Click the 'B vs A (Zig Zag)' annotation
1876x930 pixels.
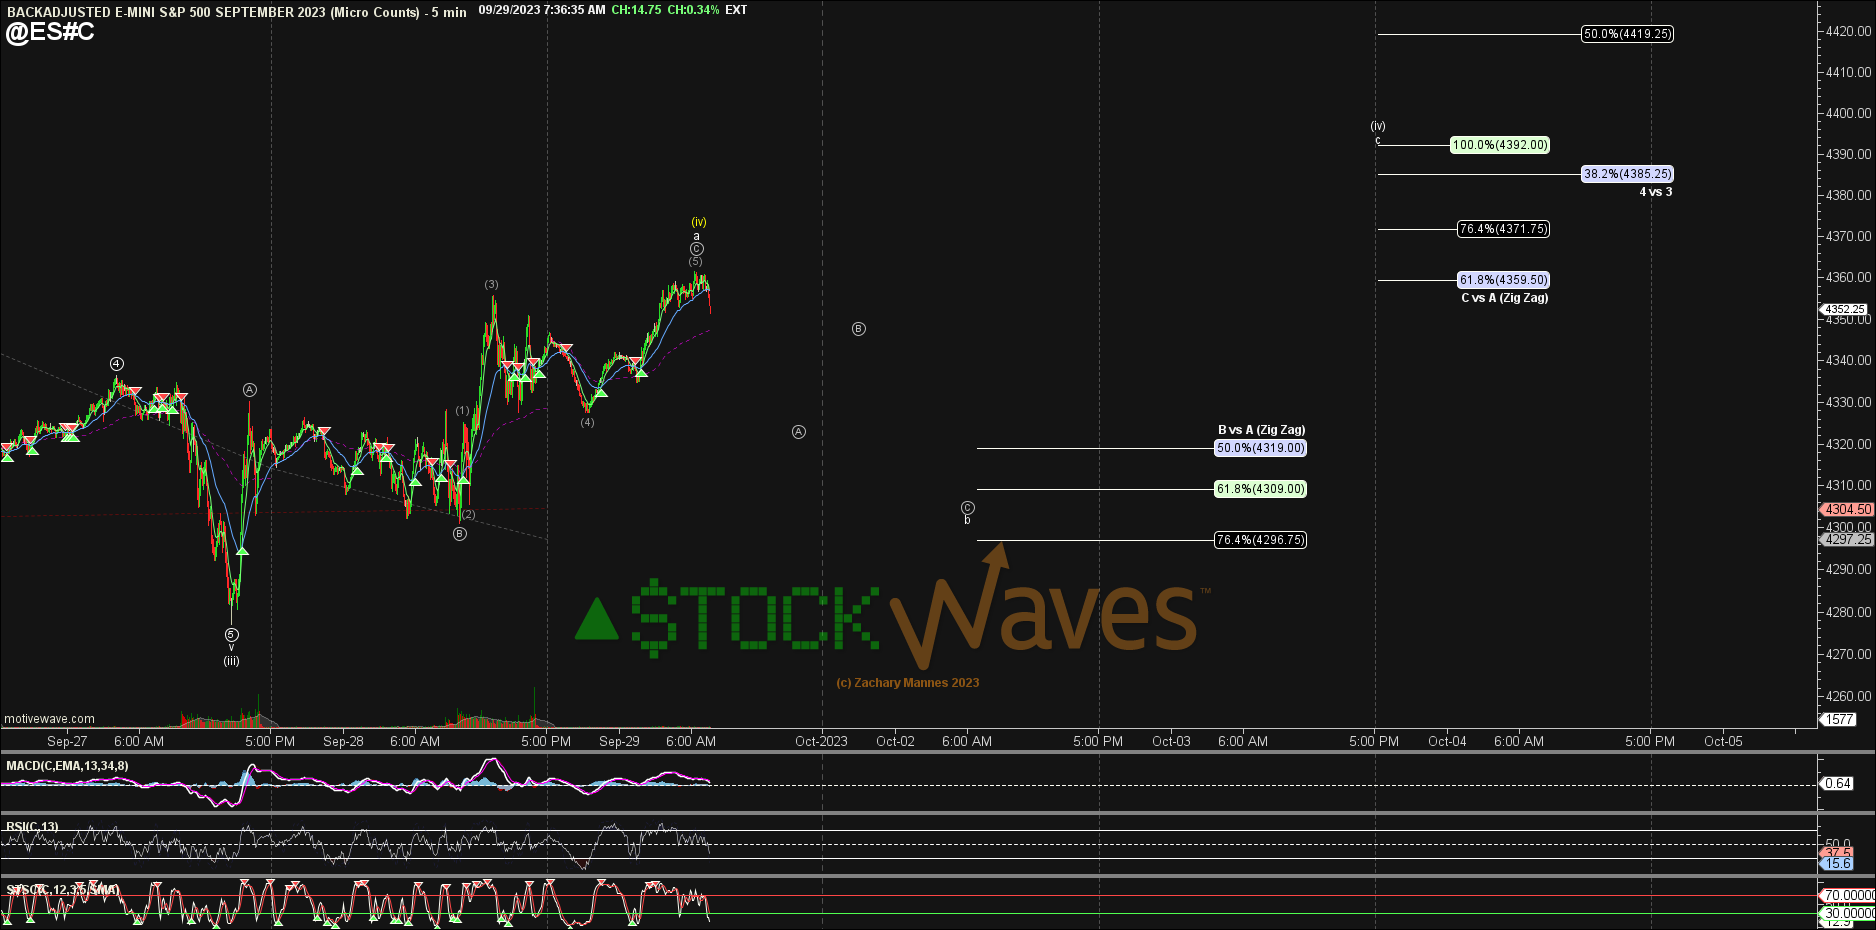pyautogui.click(x=1261, y=430)
